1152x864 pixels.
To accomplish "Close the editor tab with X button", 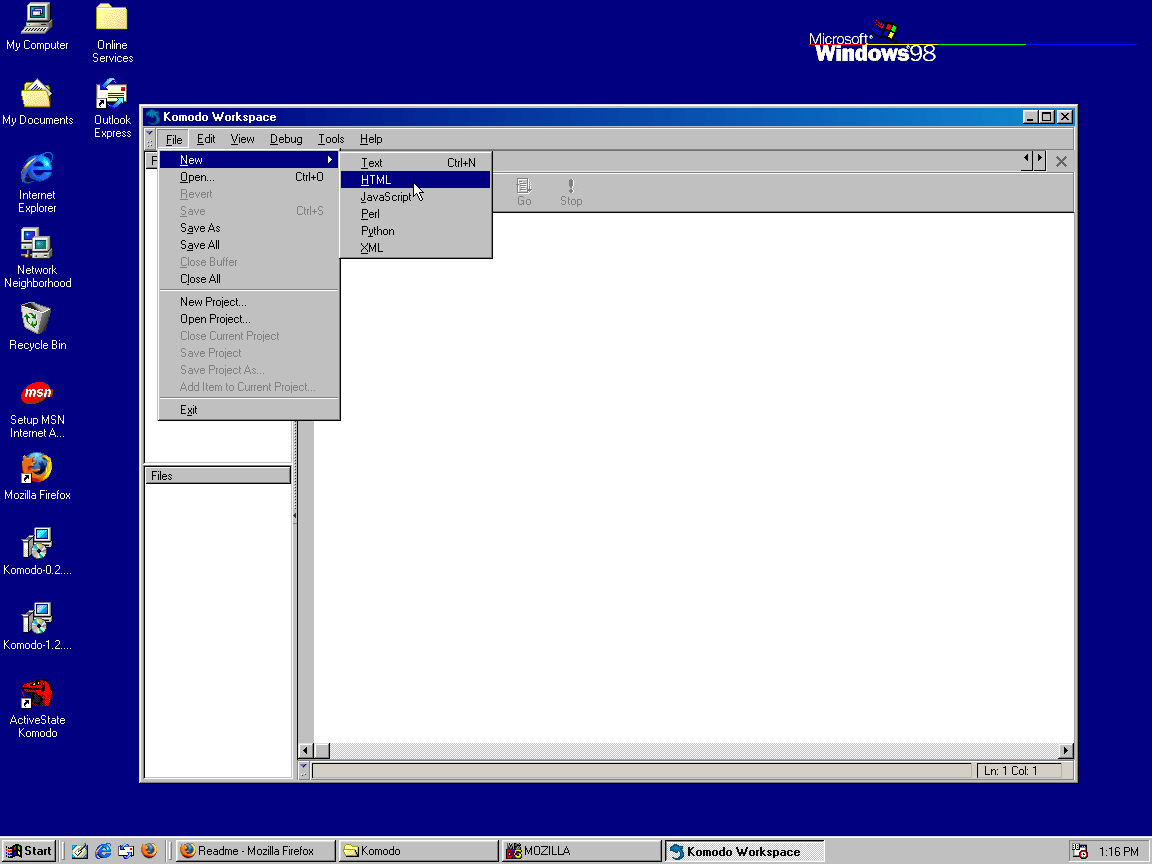I will click(x=1061, y=162).
